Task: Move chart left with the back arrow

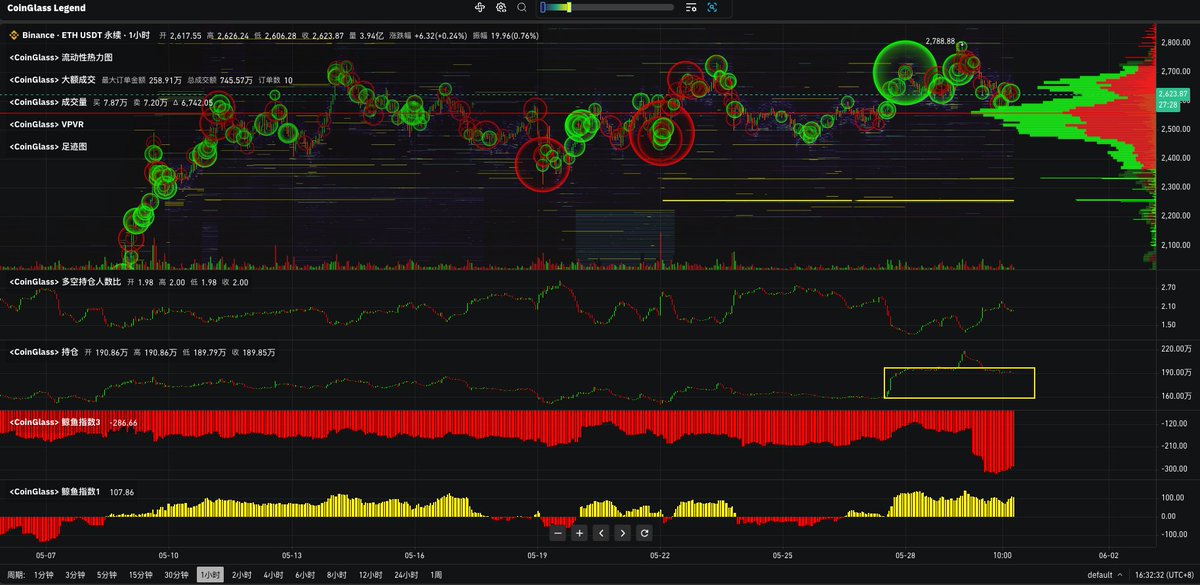Action: coord(601,533)
